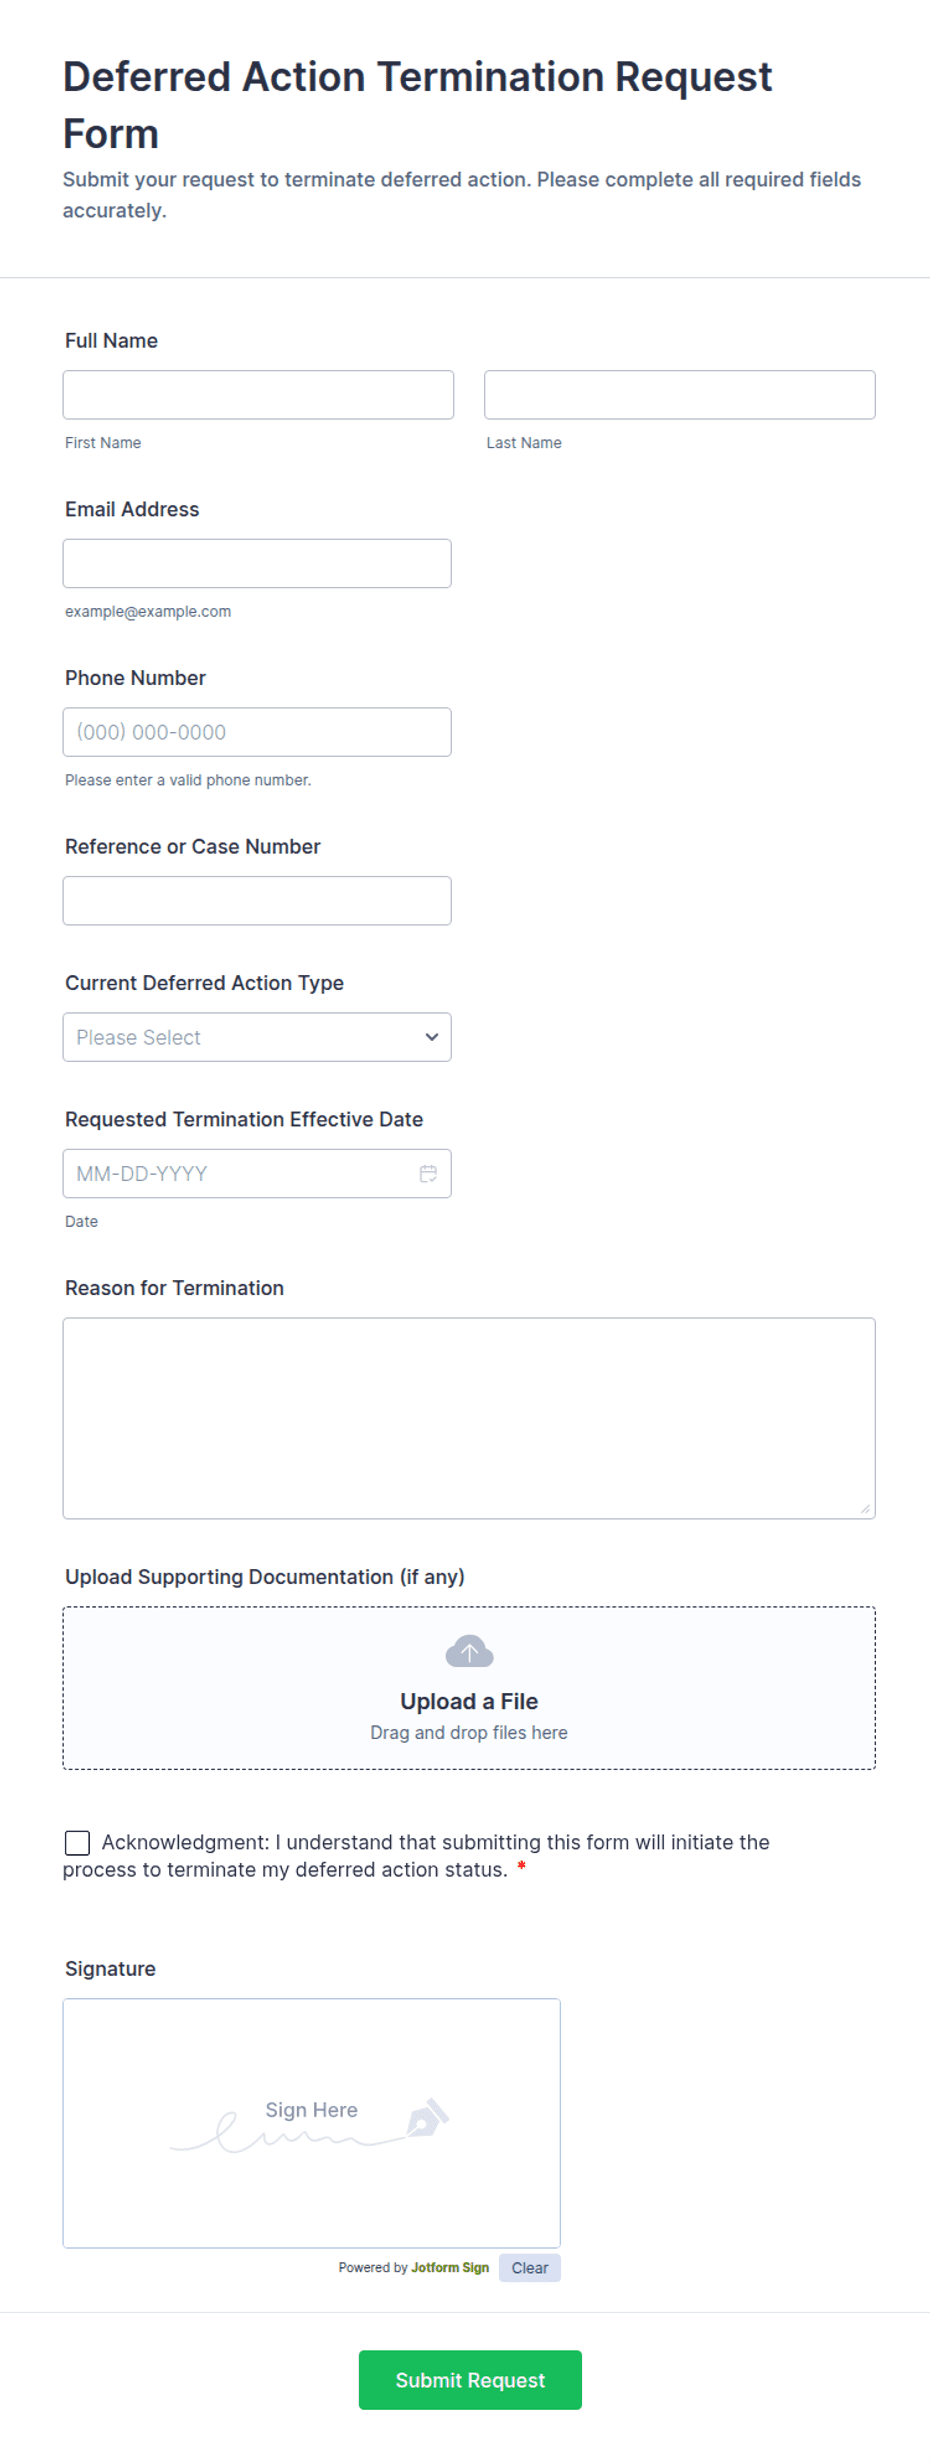Image resolution: width=930 pixels, height=2459 pixels.
Task: Click the Reason for Termination textarea
Action: click(x=469, y=1418)
